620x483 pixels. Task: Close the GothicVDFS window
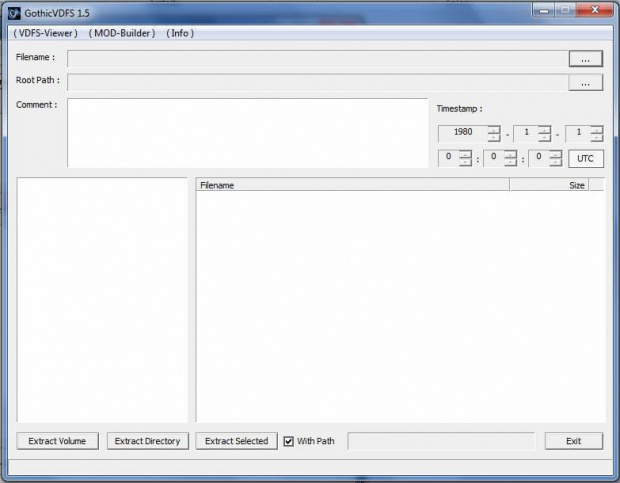click(x=594, y=10)
